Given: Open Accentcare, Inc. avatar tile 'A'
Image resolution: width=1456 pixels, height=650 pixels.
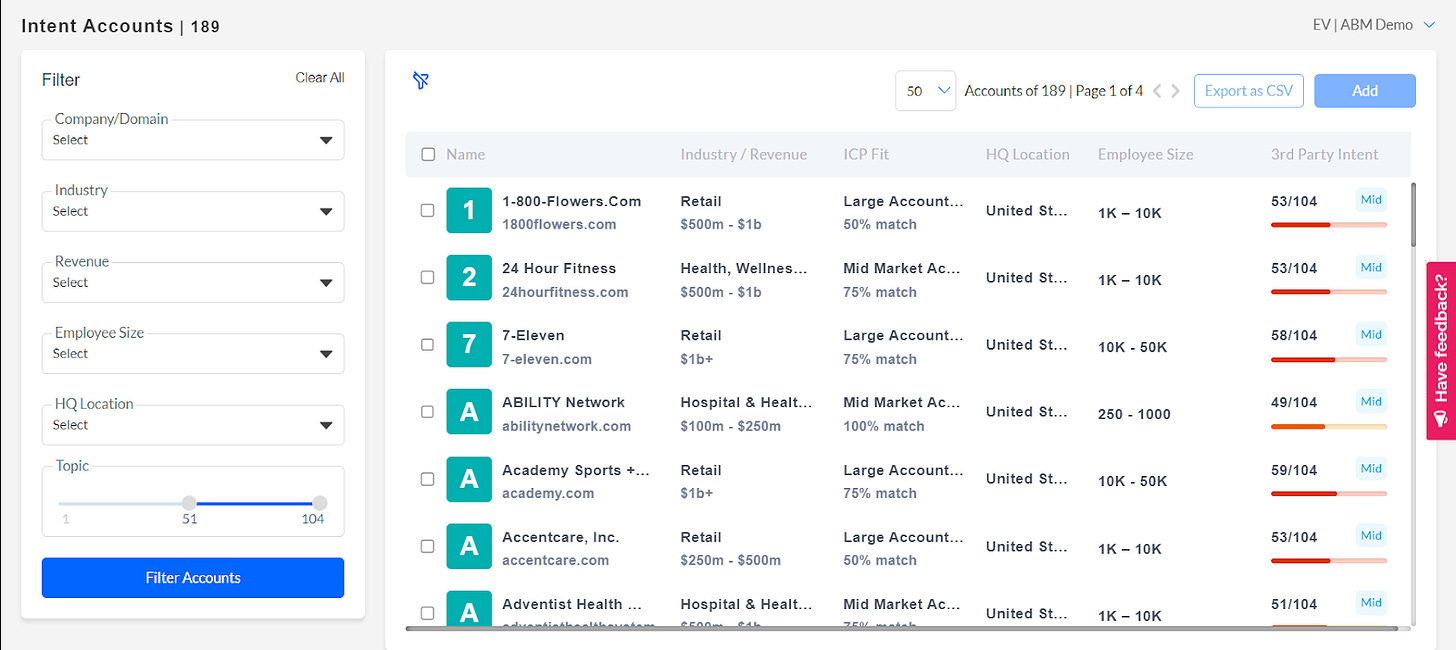Looking at the screenshot, I should pos(469,546).
